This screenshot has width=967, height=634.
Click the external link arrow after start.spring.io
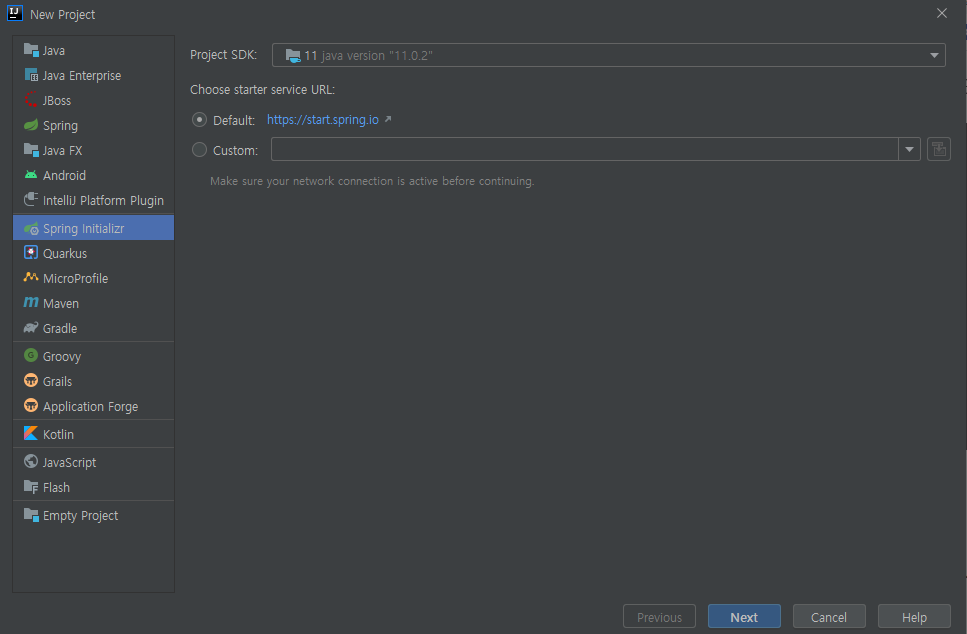(x=388, y=119)
